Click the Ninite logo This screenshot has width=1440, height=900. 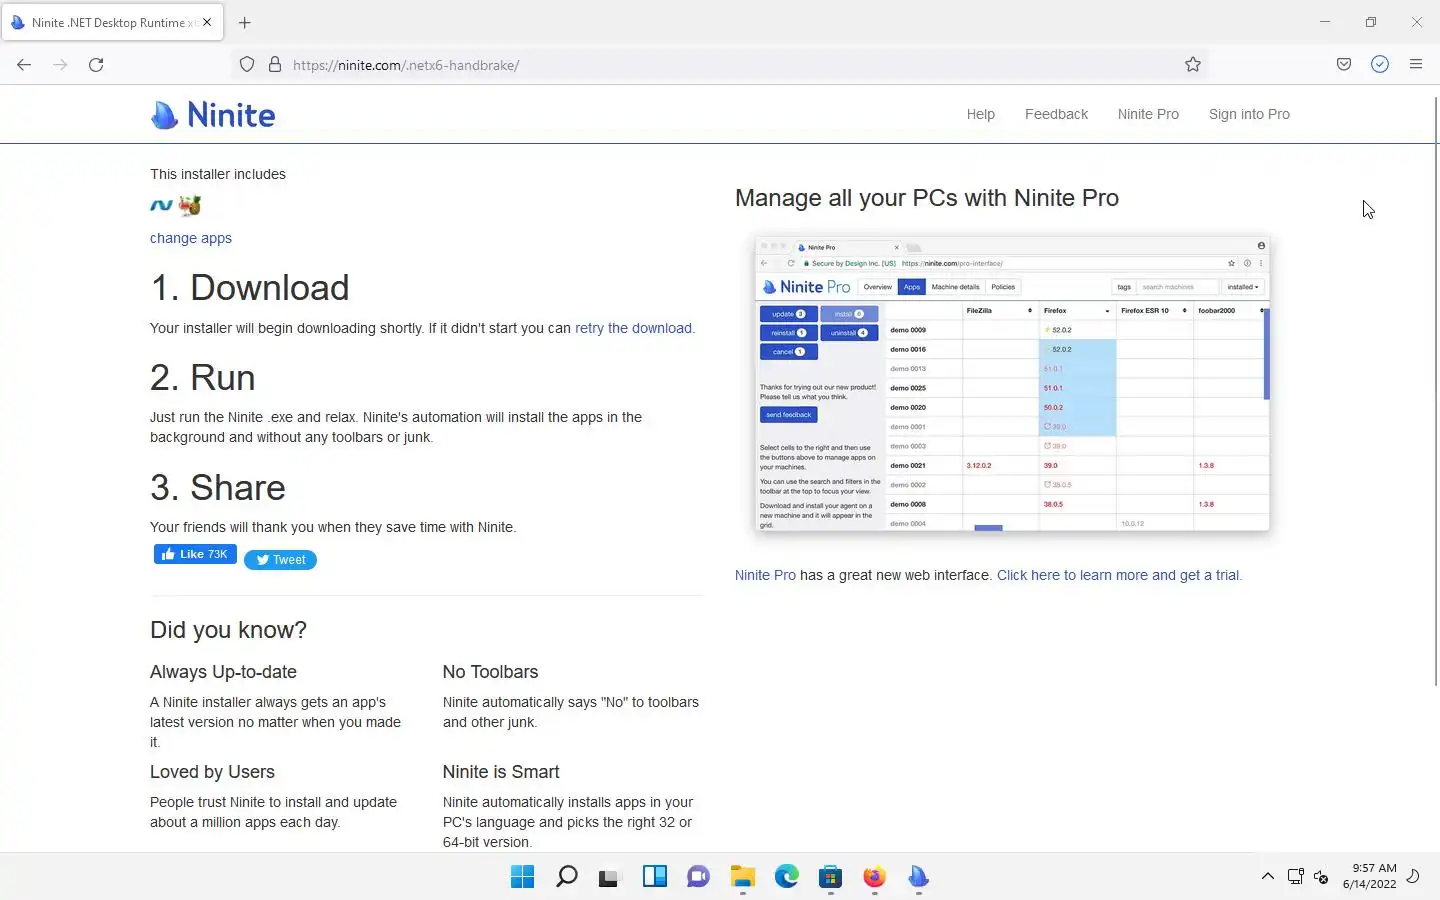[213, 115]
